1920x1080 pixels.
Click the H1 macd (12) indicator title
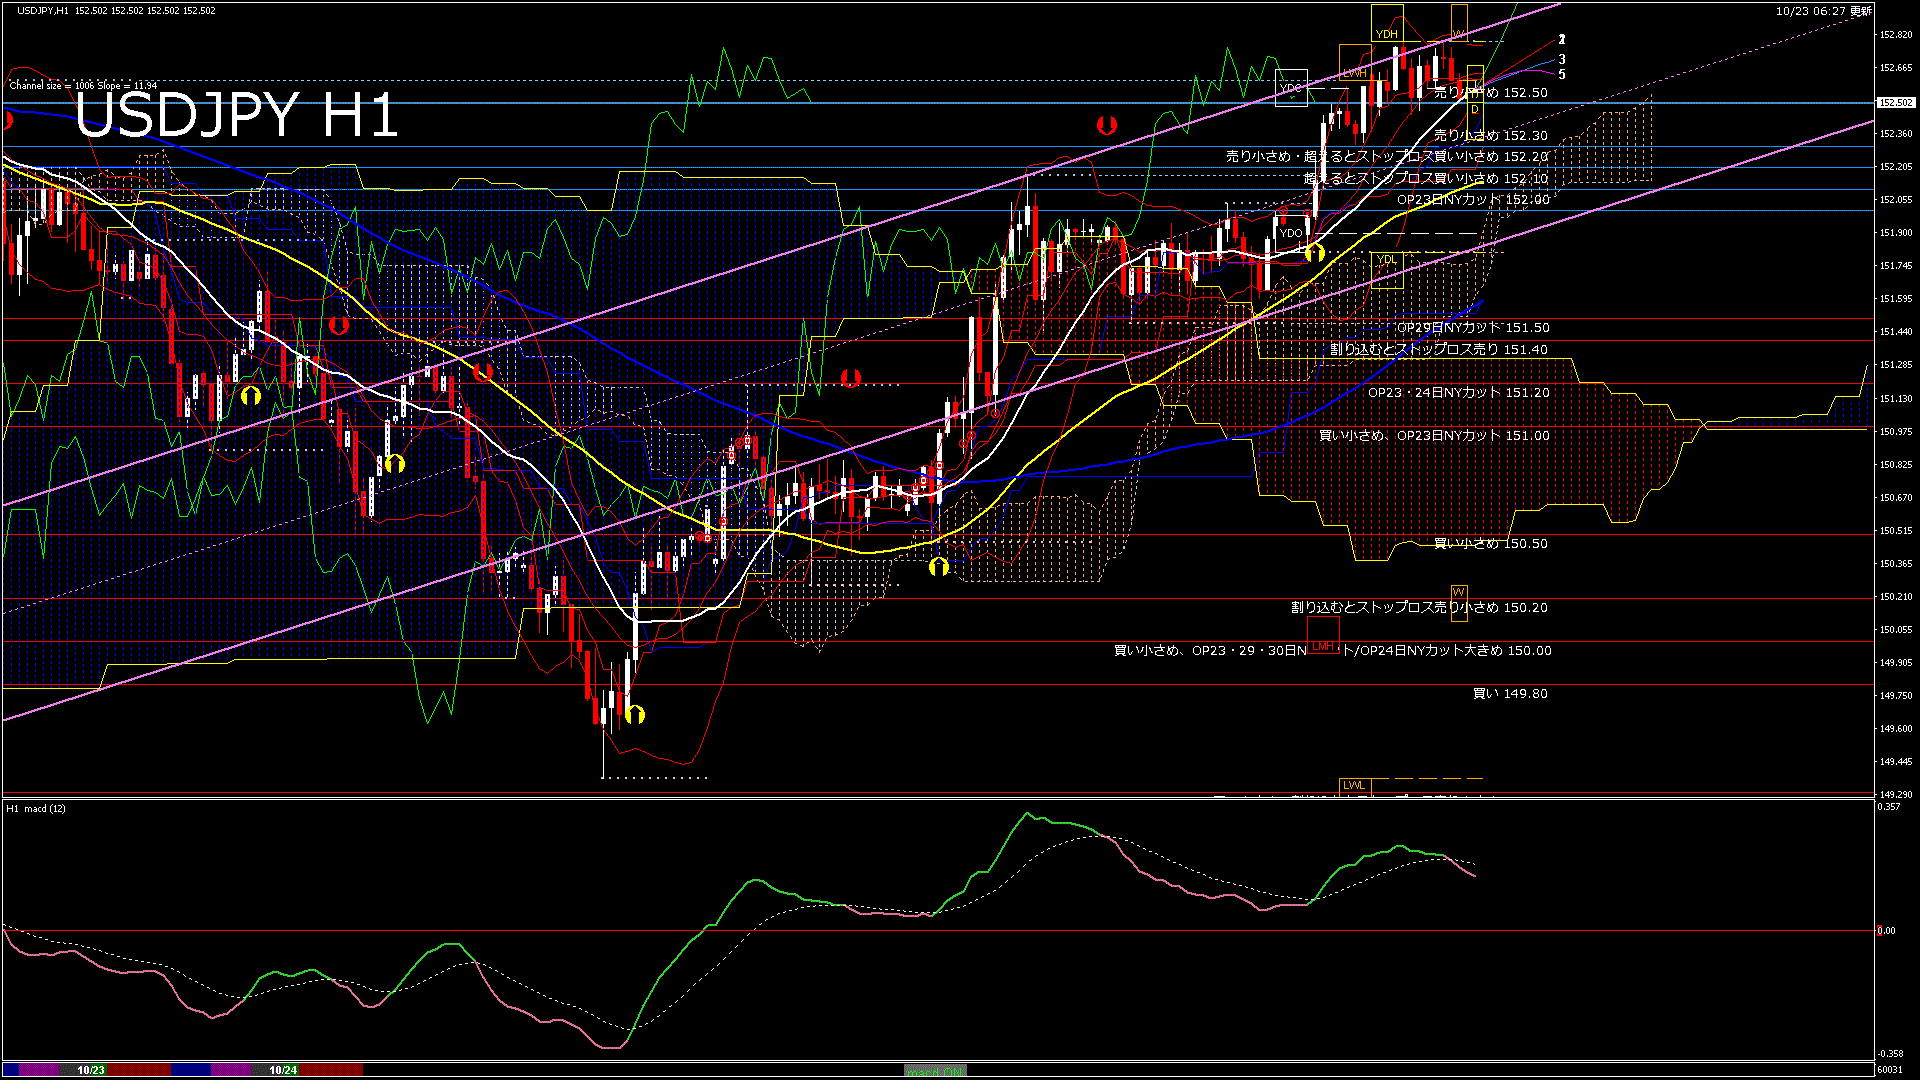pos(37,808)
